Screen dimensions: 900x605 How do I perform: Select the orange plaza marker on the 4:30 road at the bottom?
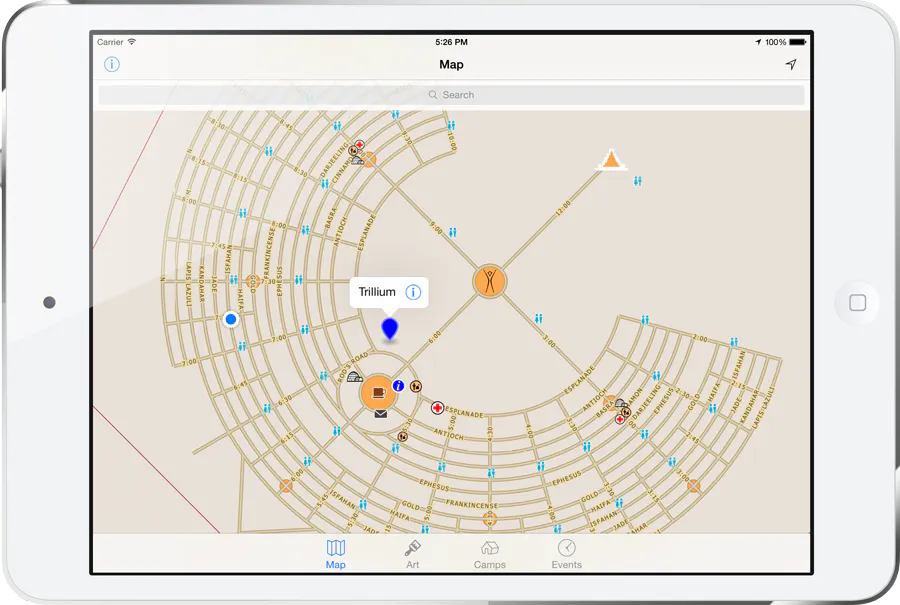(489, 519)
